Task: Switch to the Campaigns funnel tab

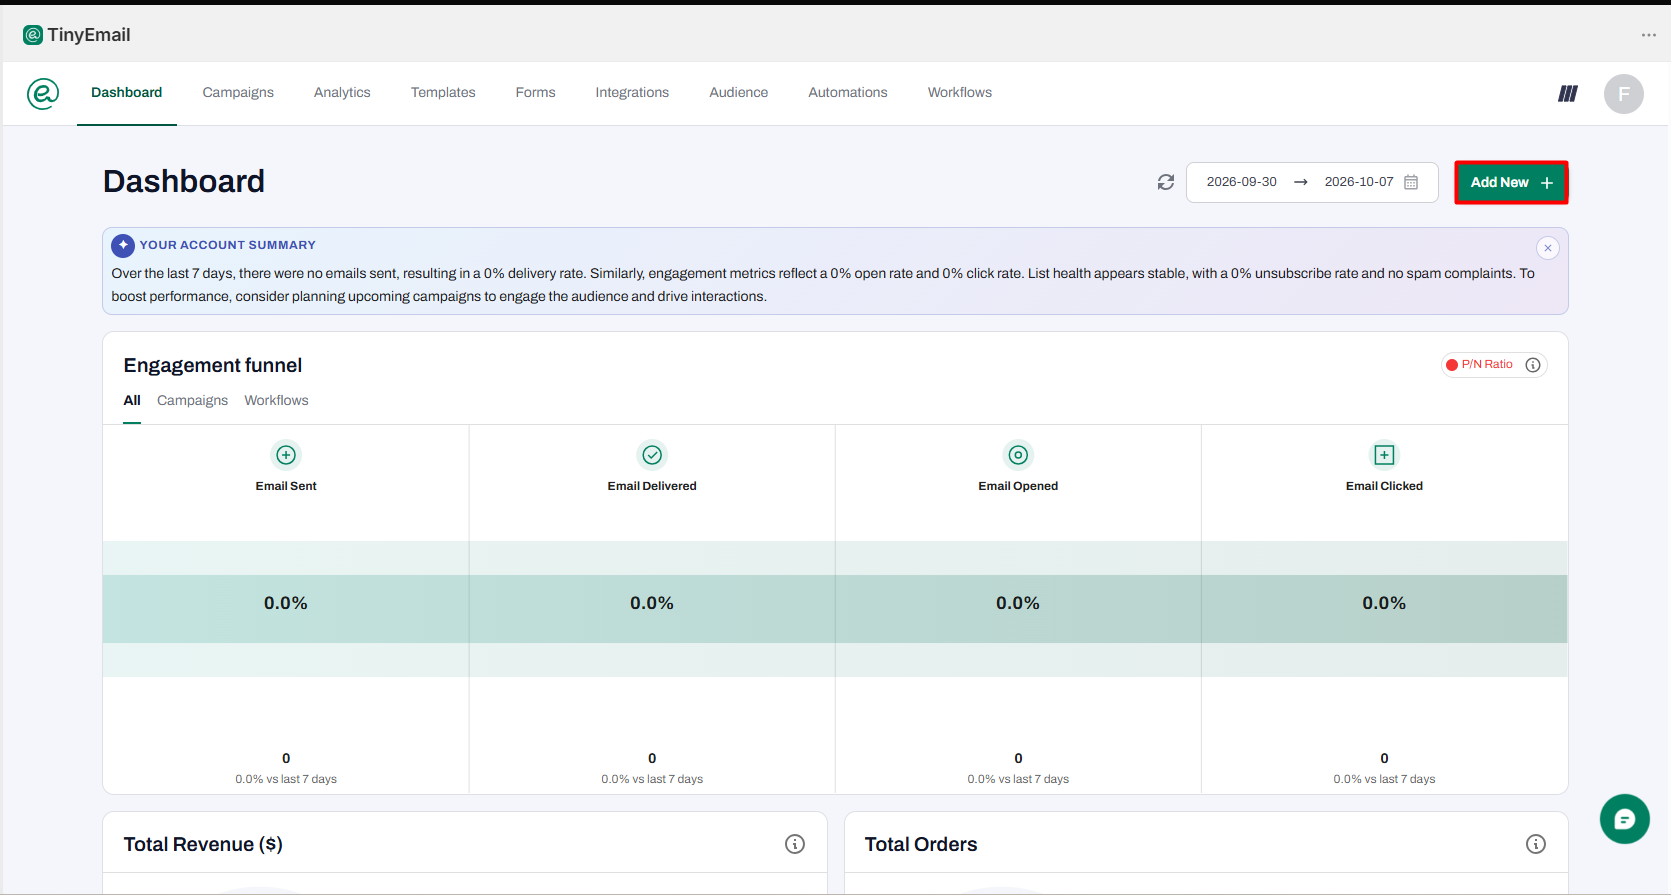Action: tap(193, 401)
